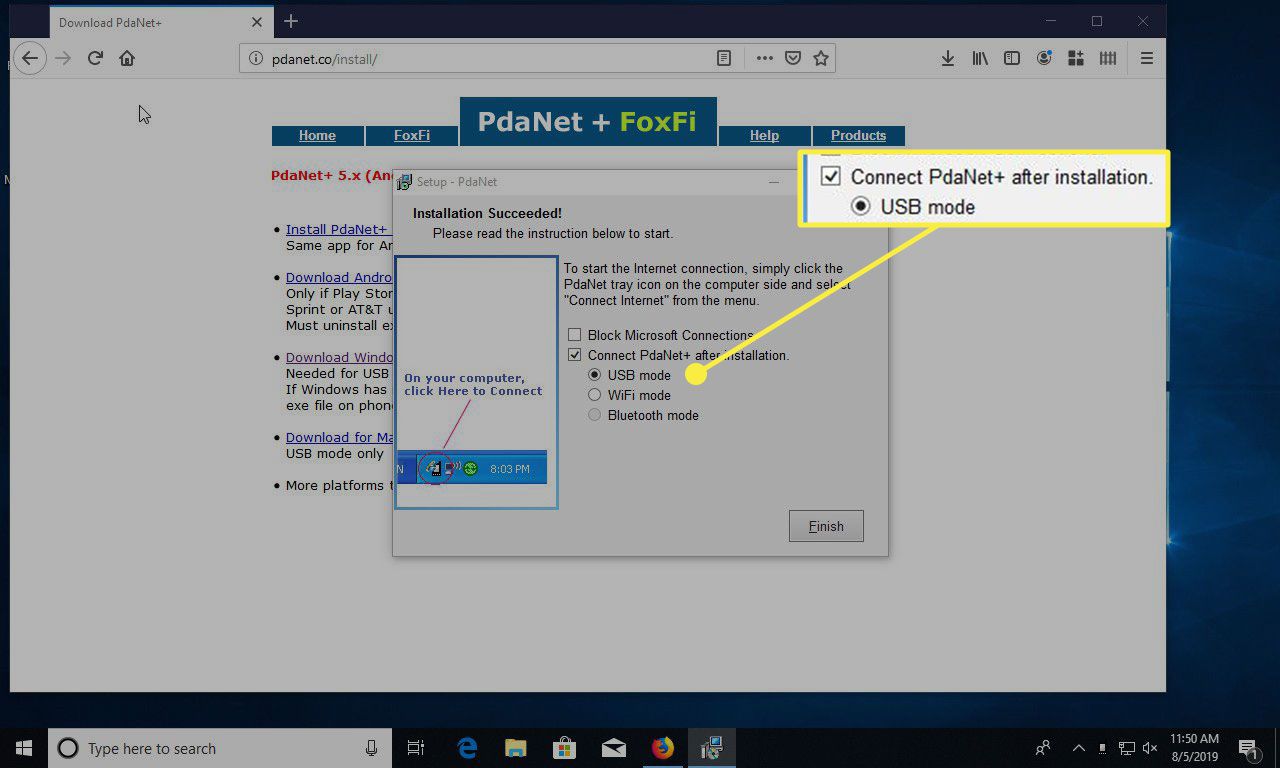Click the Type here to search box

click(218, 748)
